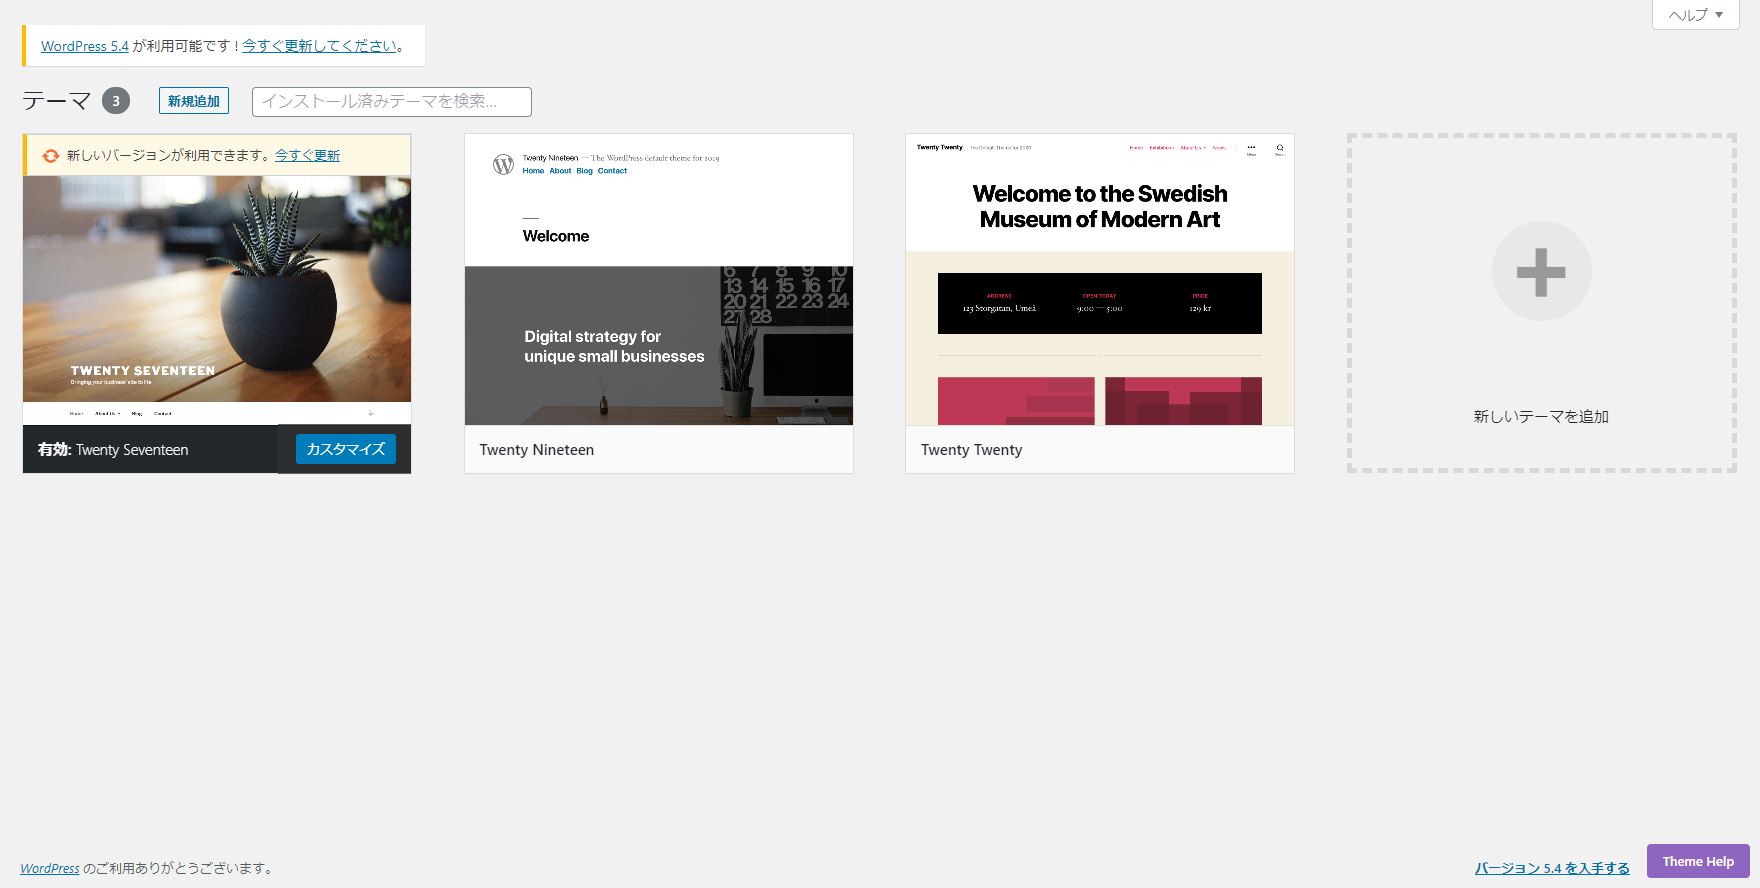Click 今すぐ更新 link on Twenty Seventeen
Screen dimensions: 1760x888
307,156
